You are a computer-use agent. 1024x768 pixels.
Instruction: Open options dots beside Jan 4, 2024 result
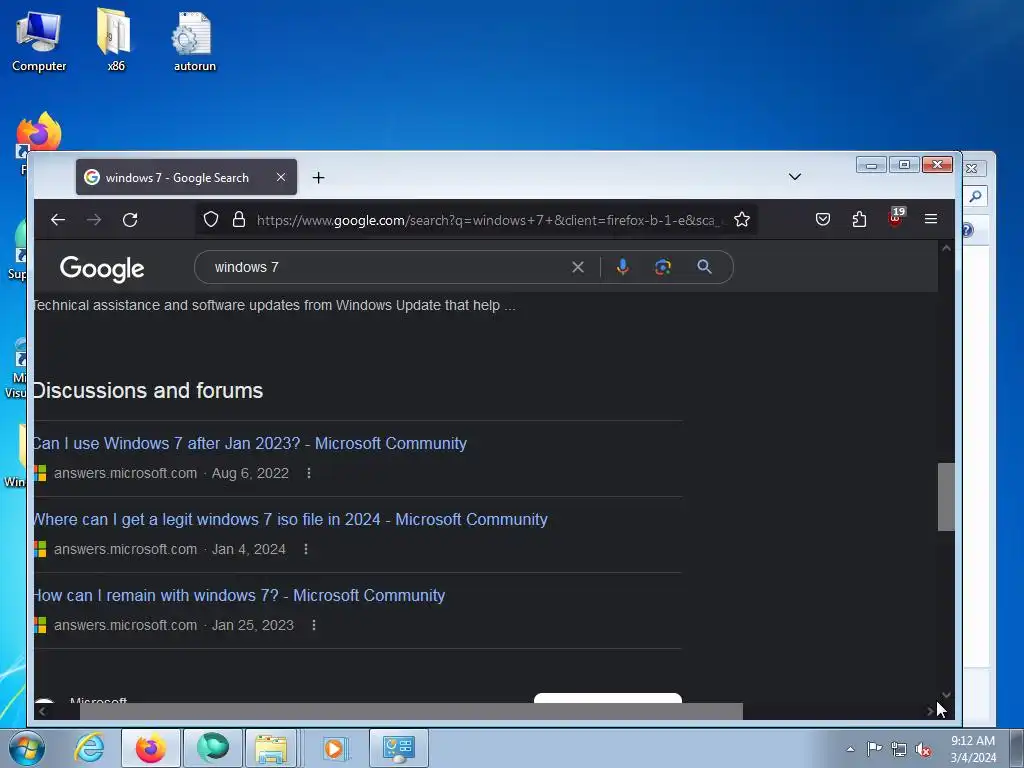pos(306,549)
